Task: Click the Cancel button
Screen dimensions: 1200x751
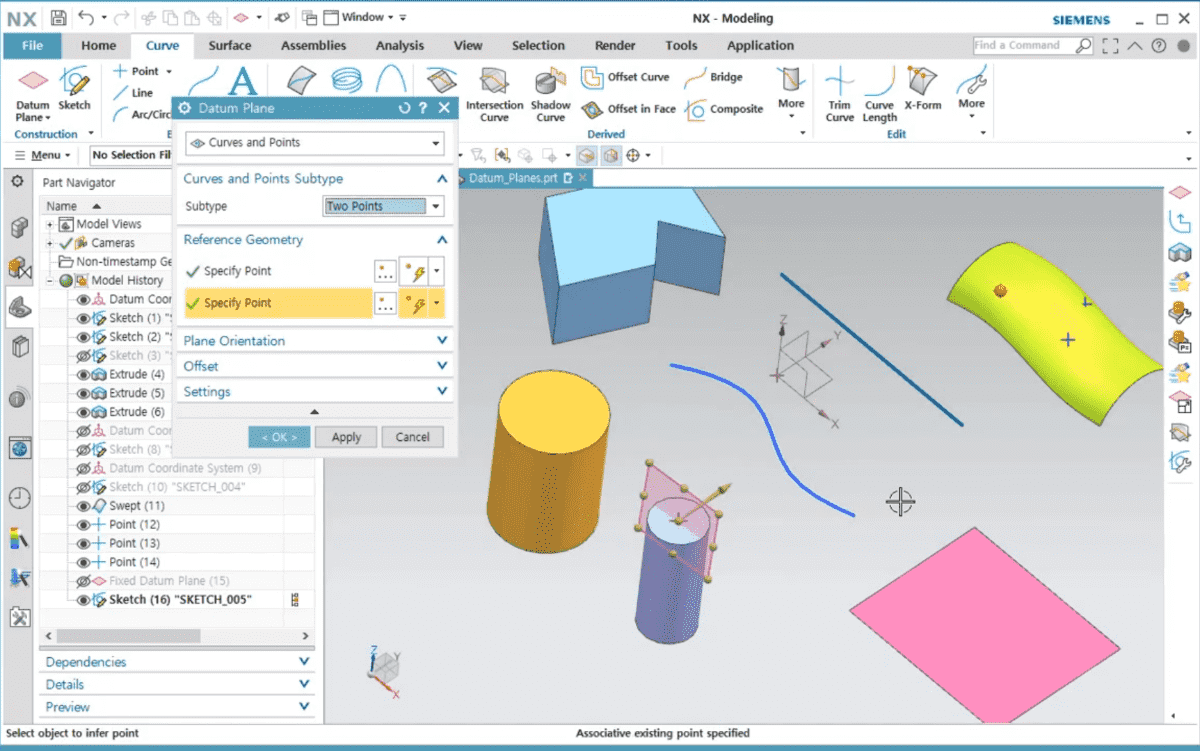Action: tap(413, 437)
